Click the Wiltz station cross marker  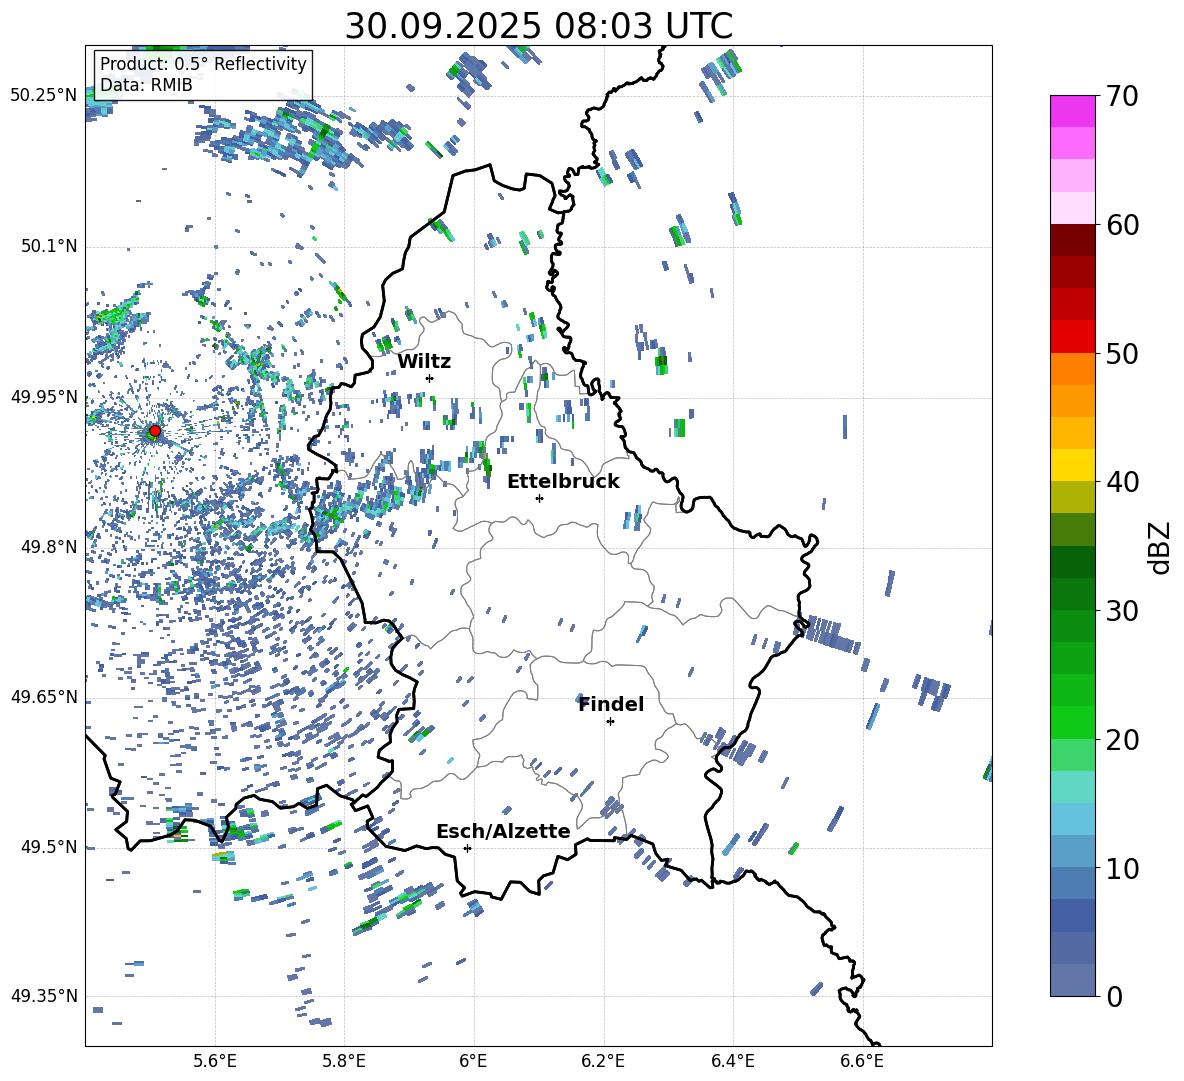coord(429,378)
